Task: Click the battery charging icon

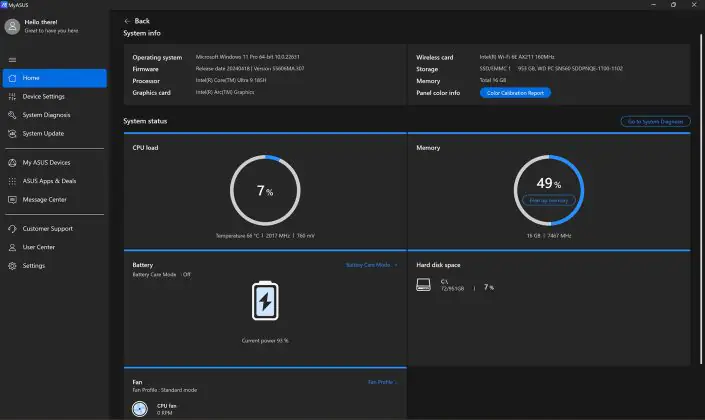Action: click(265, 300)
